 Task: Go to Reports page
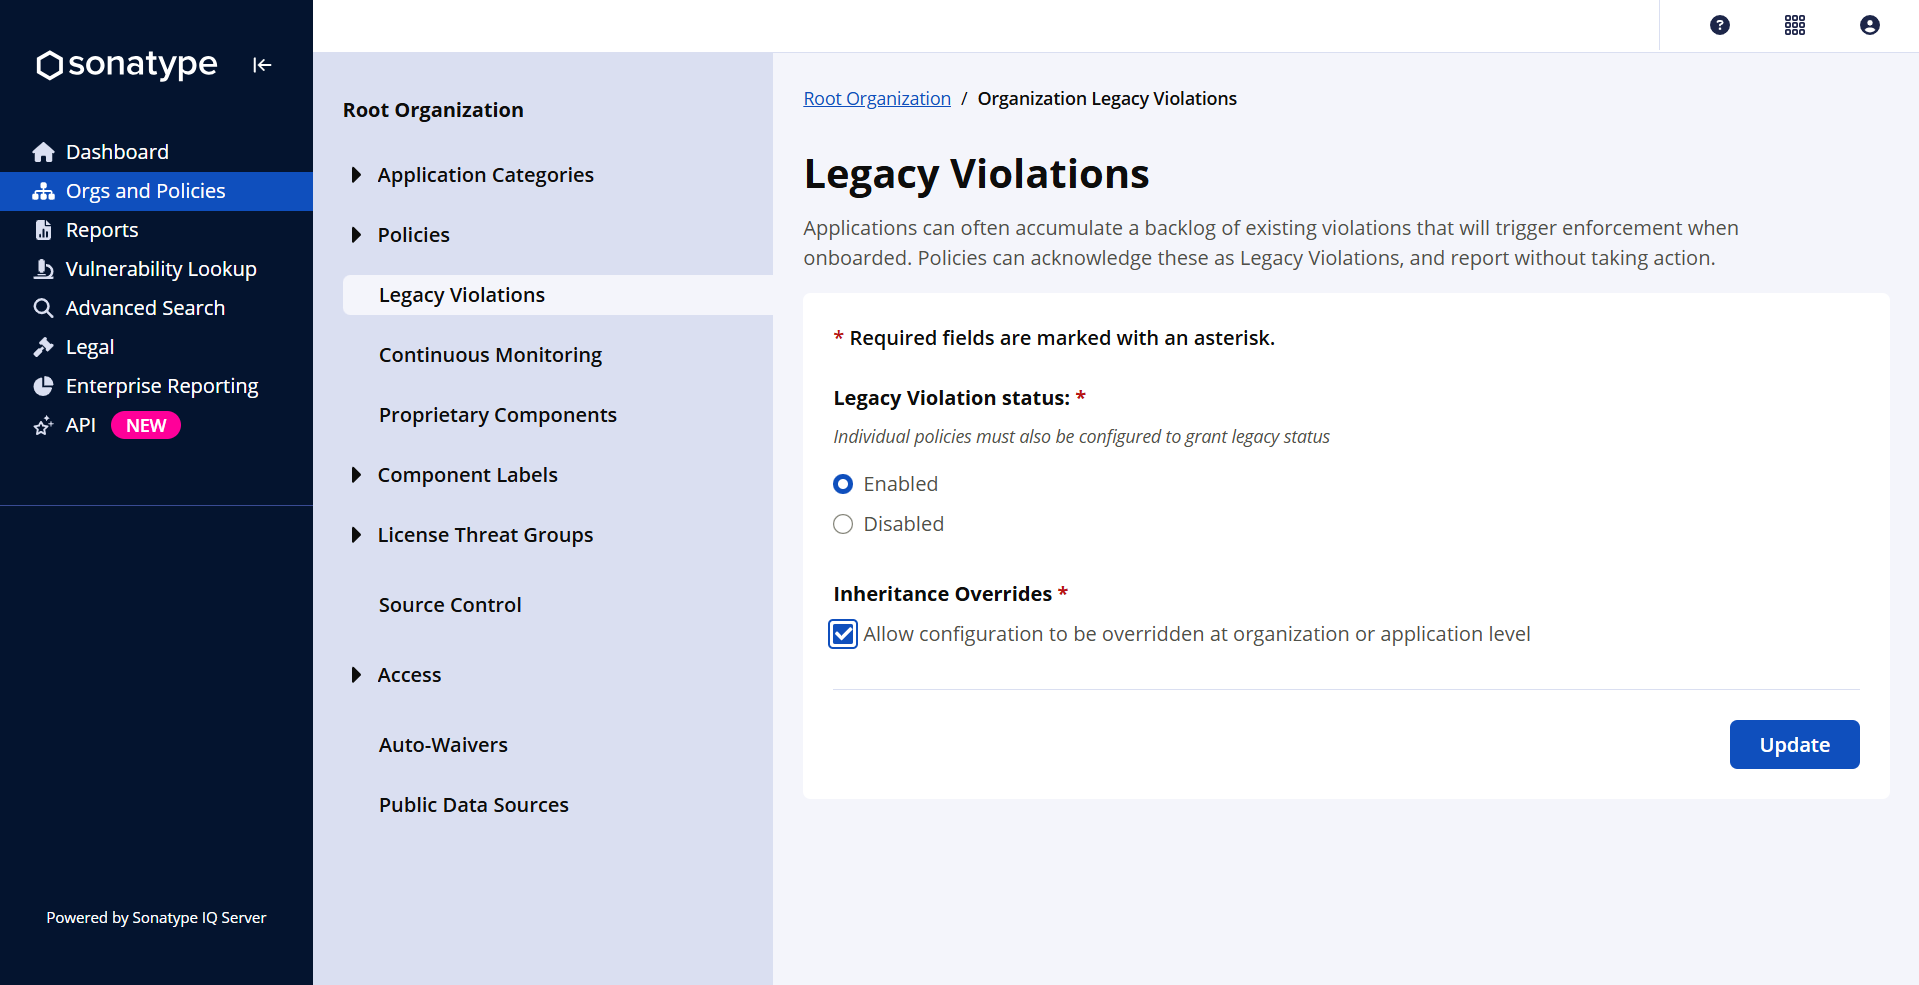[x=156, y=230]
